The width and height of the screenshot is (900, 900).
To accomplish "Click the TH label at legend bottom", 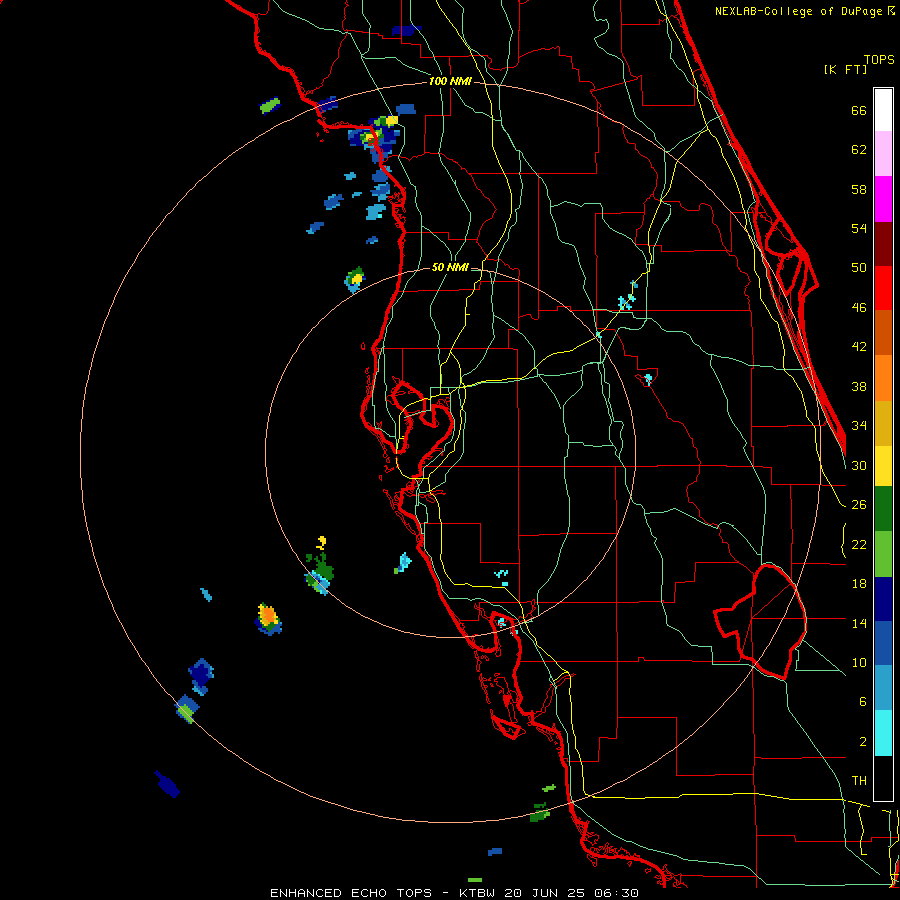I will tap(859, 781).
